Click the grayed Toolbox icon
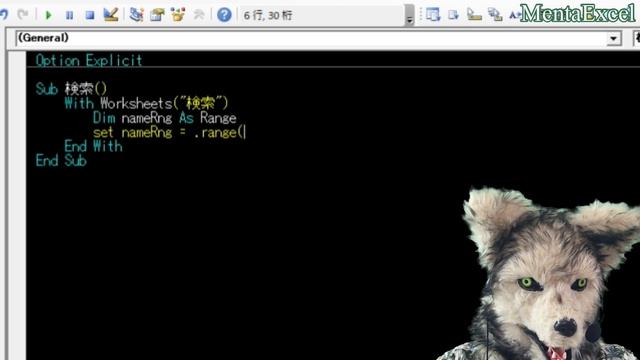 199,15
